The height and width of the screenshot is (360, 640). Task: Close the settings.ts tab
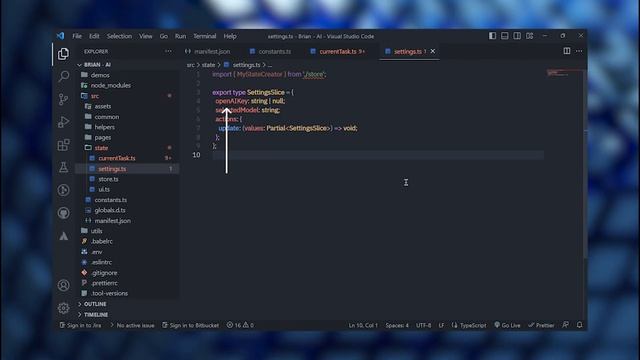point(433,51)
